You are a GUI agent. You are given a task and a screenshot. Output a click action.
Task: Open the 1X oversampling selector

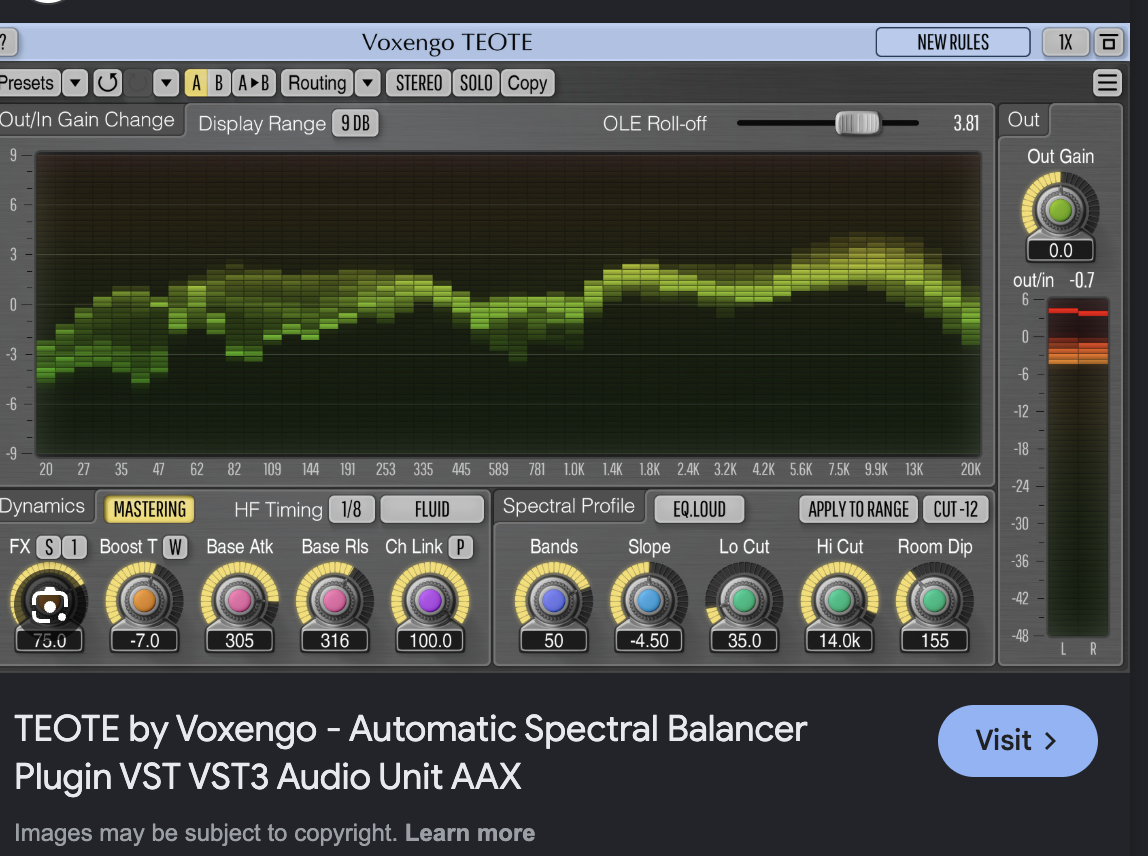[x=1066, y=42]
